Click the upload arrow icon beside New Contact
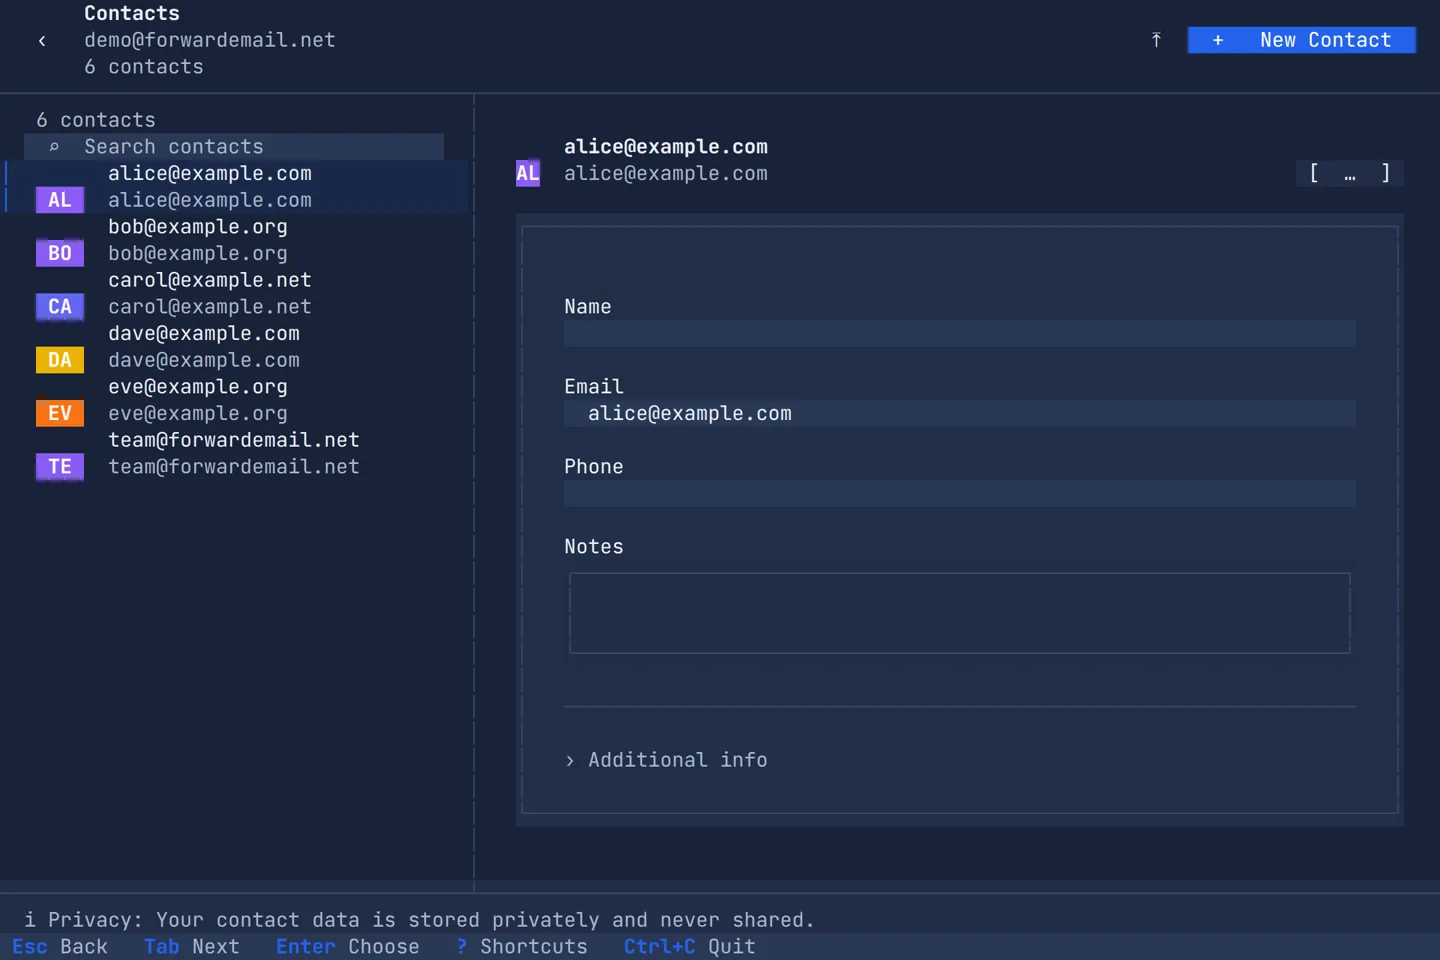Screen dimensions: 1440x960 click(1156, 40)
